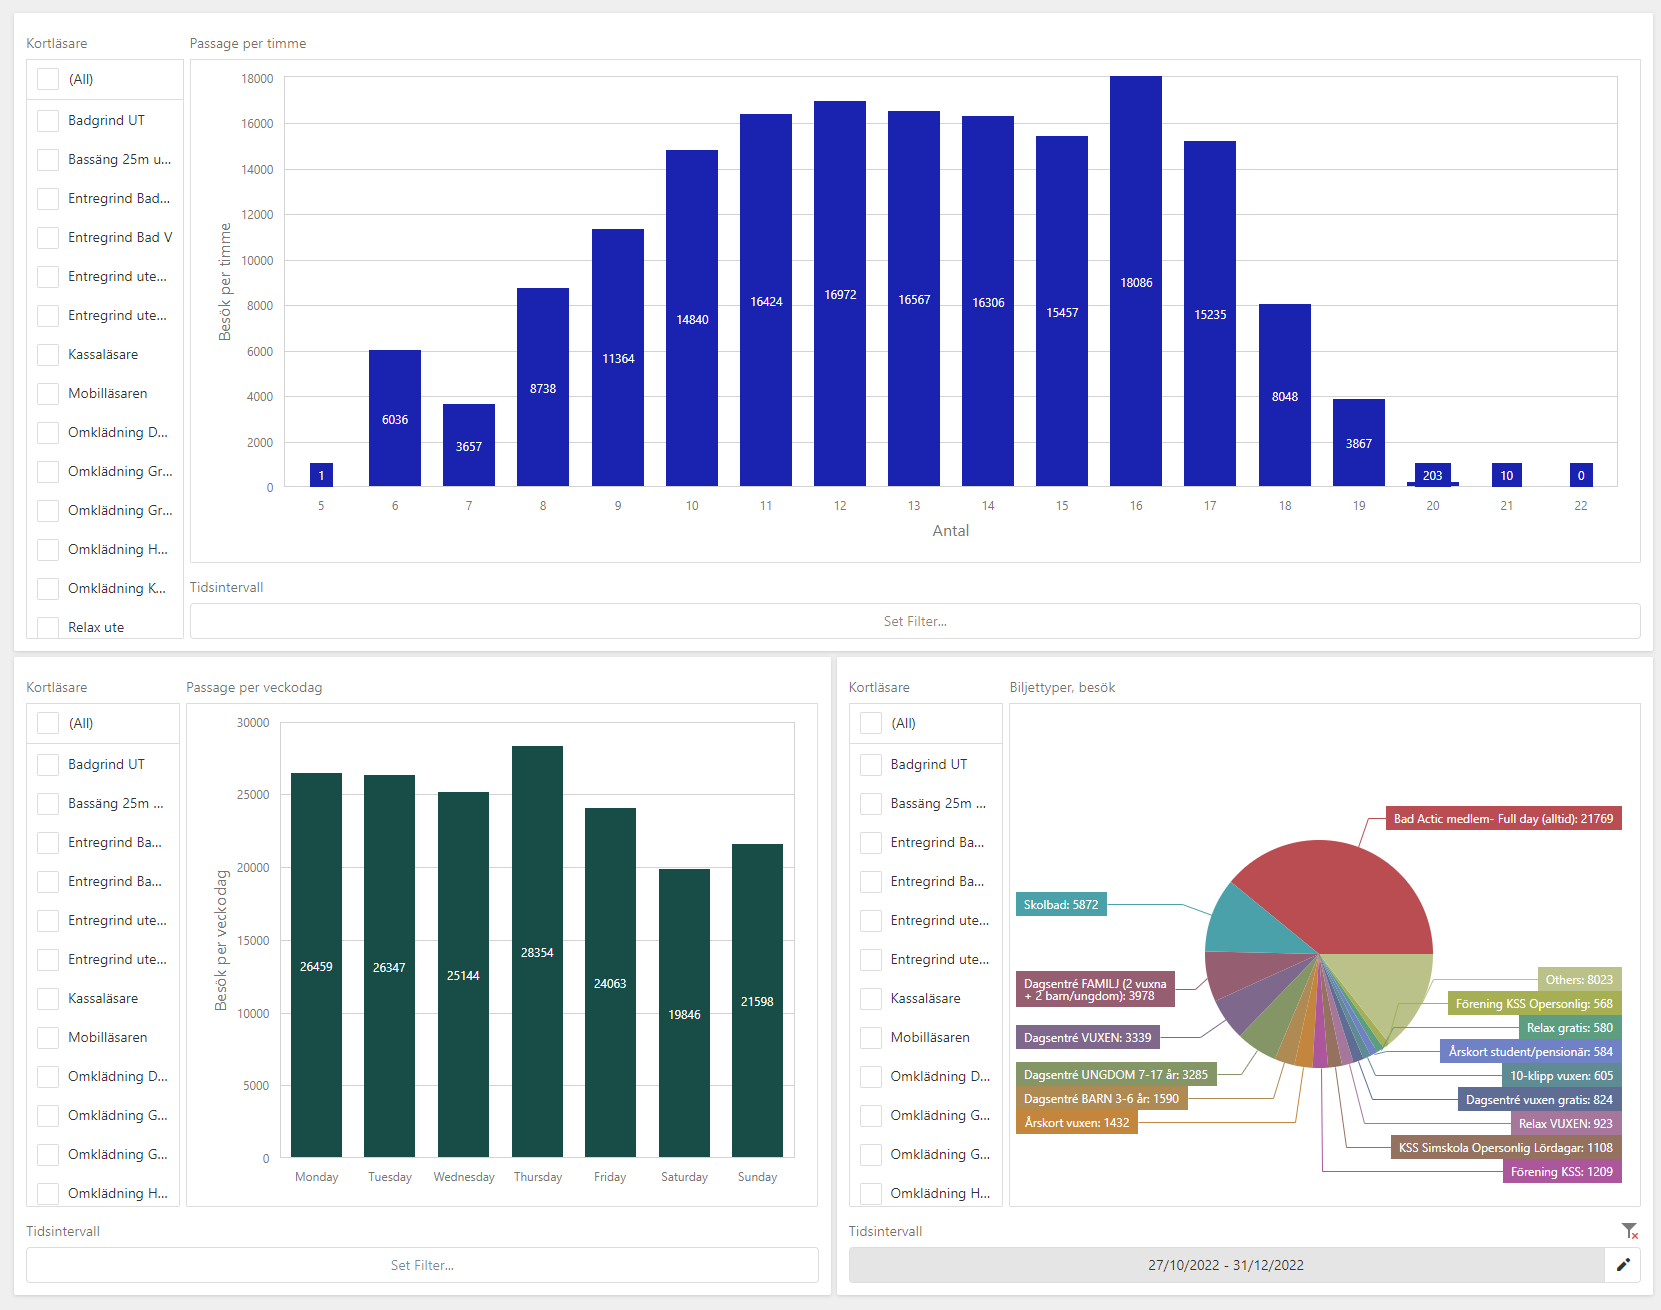Select the Dagsentré VUXEN: 3339 label
1661x1310 pixels.
[x=1087, y=1038]
